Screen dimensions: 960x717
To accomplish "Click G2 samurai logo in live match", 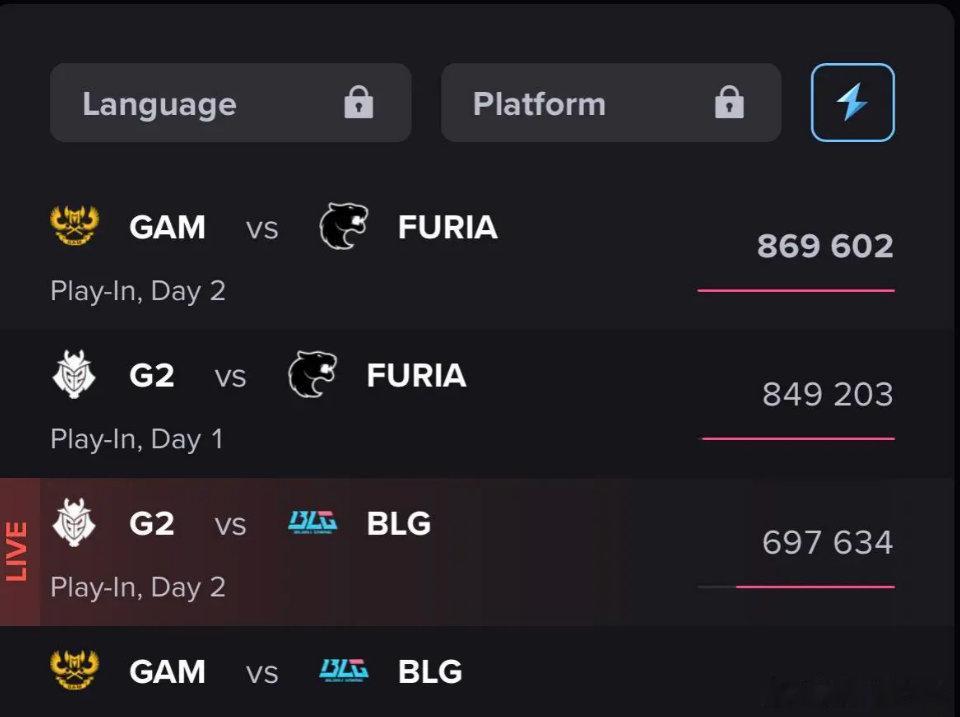I will (x=74, y=522).
